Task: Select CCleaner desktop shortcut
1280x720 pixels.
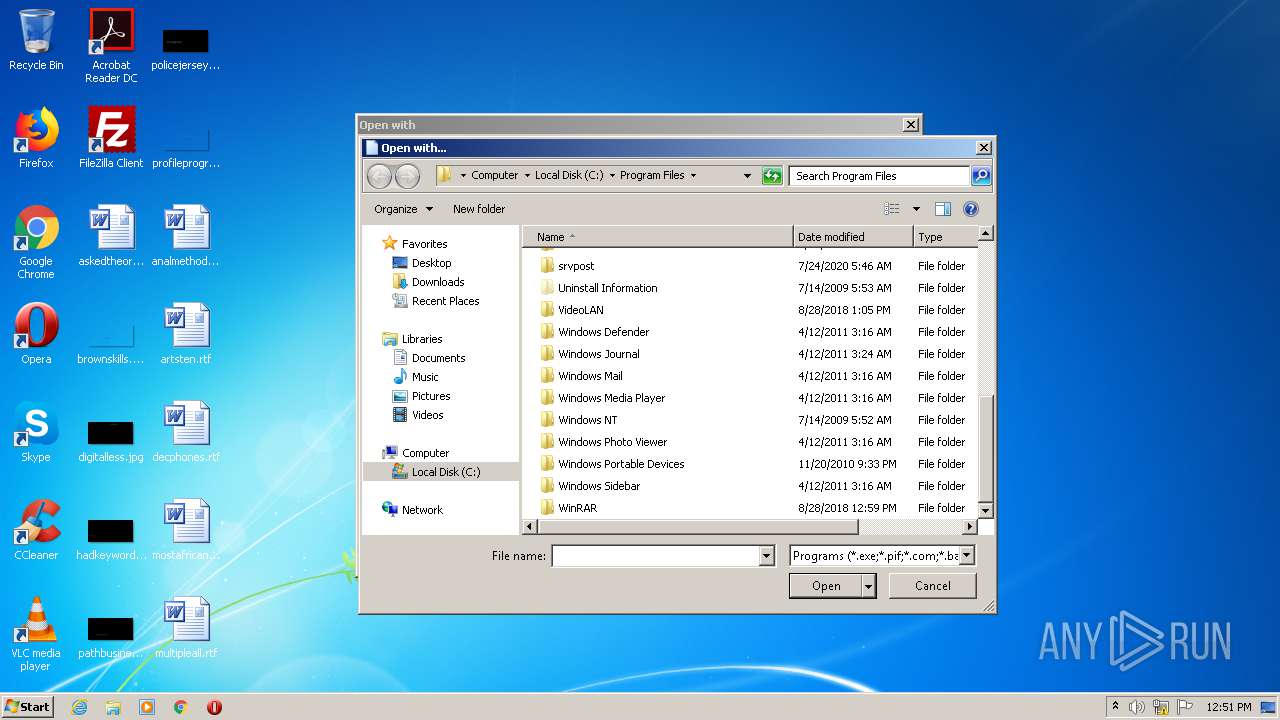Action: click(x=36, y=530)
